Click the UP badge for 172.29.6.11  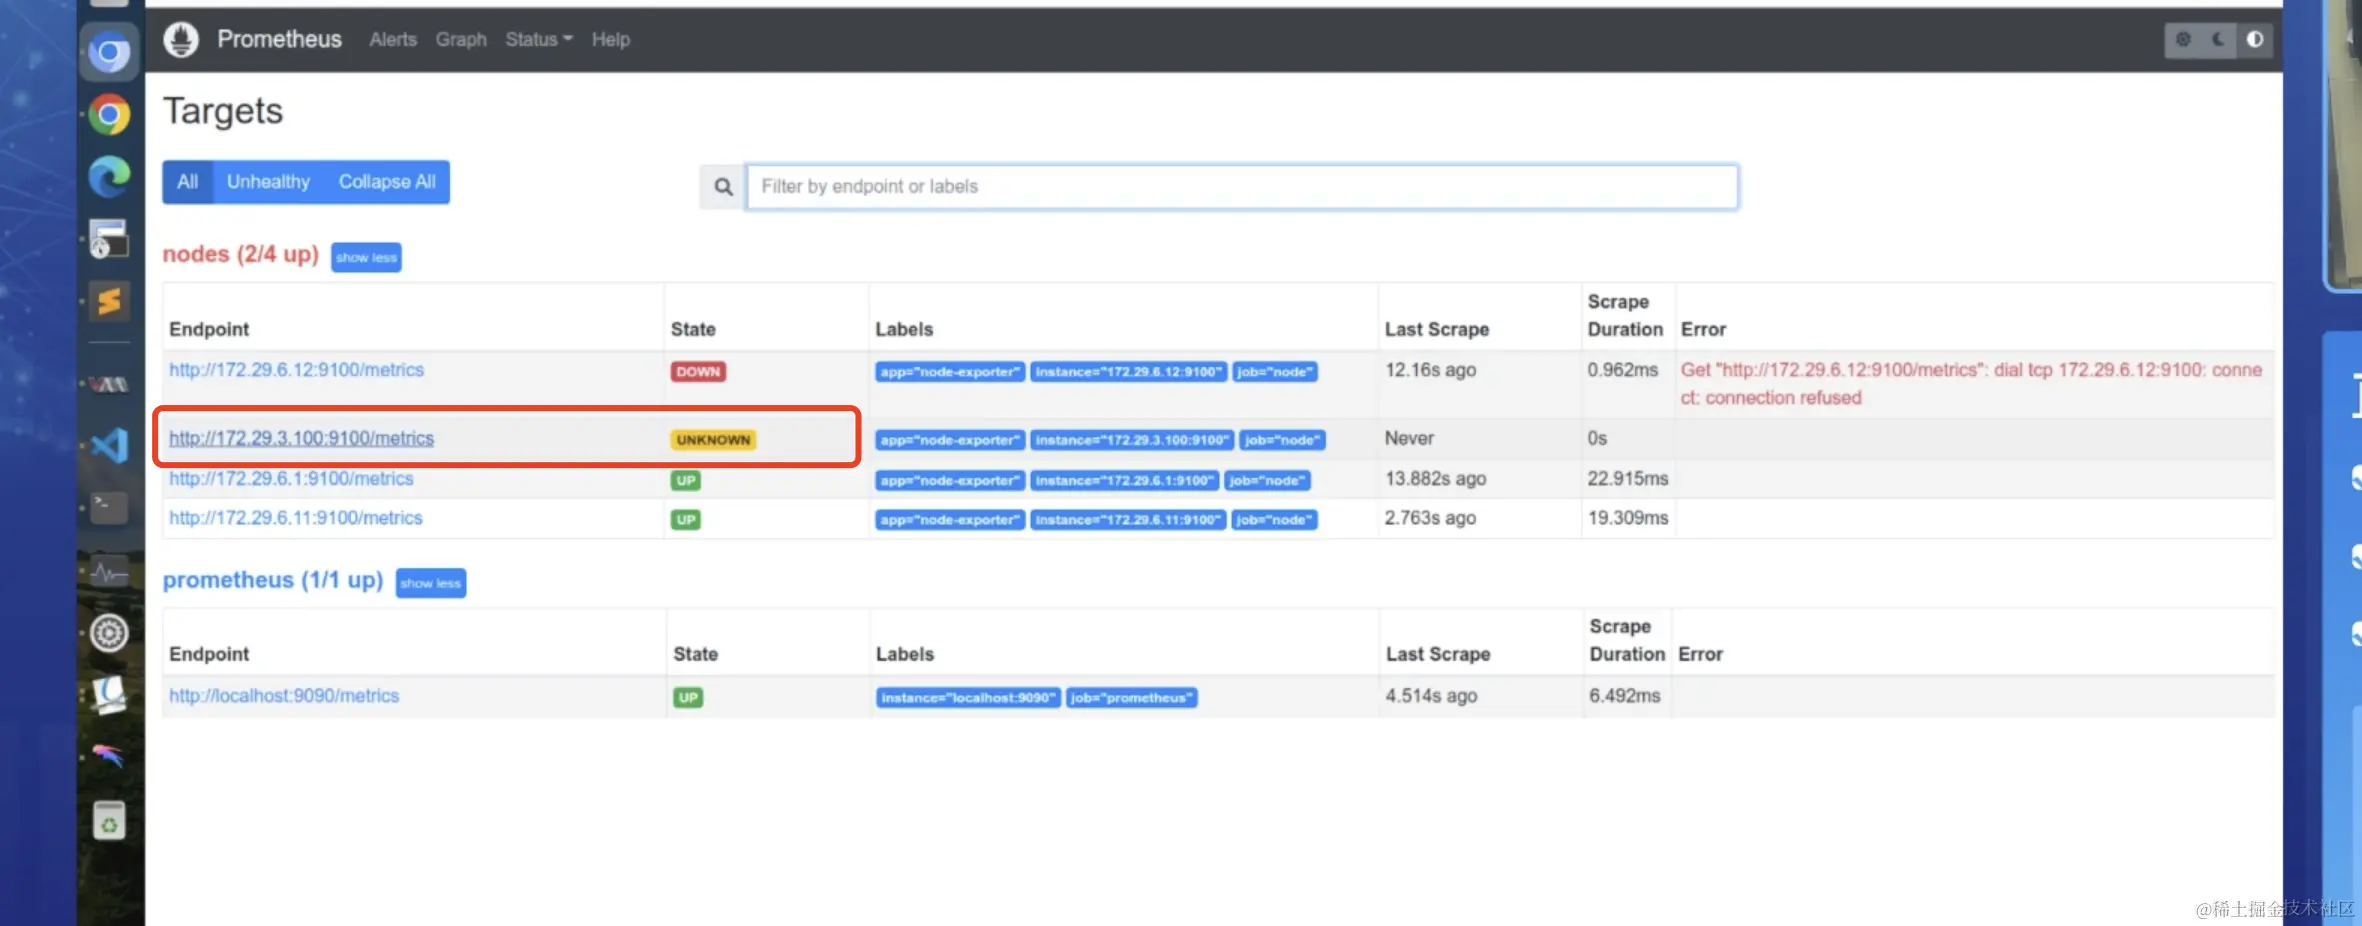(686, 520)
